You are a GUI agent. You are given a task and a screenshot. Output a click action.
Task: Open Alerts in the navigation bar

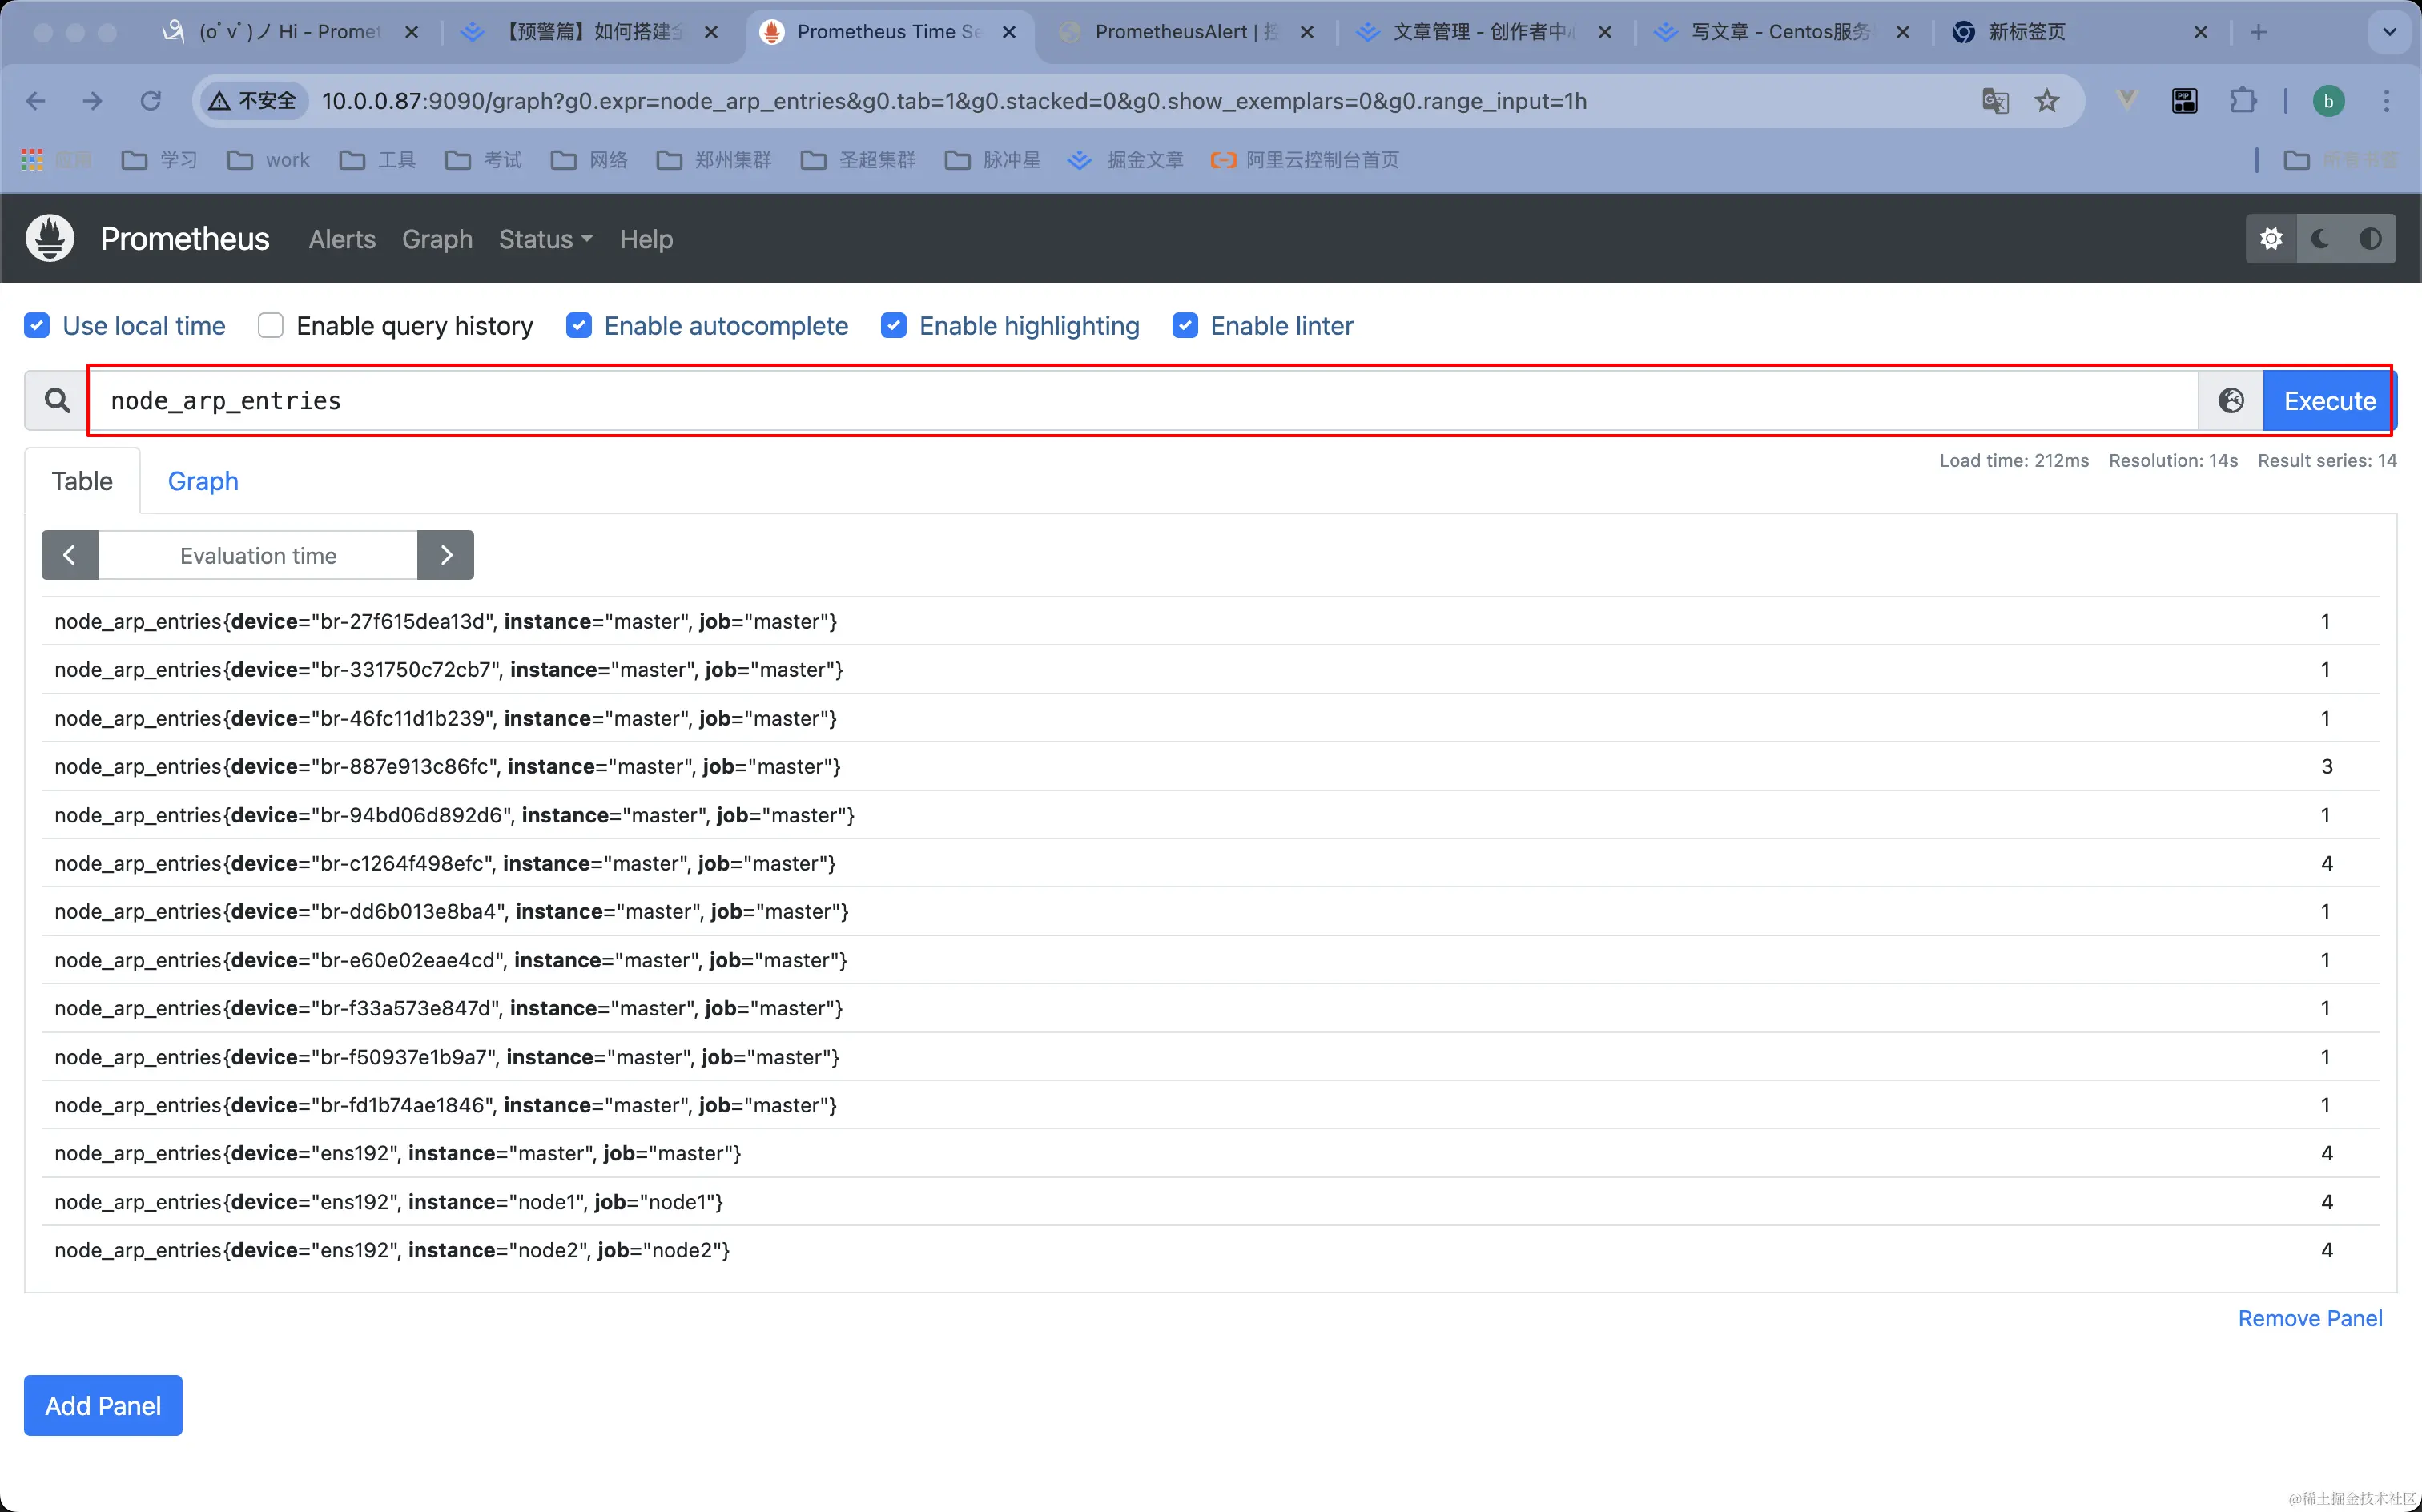coord(342,240)
